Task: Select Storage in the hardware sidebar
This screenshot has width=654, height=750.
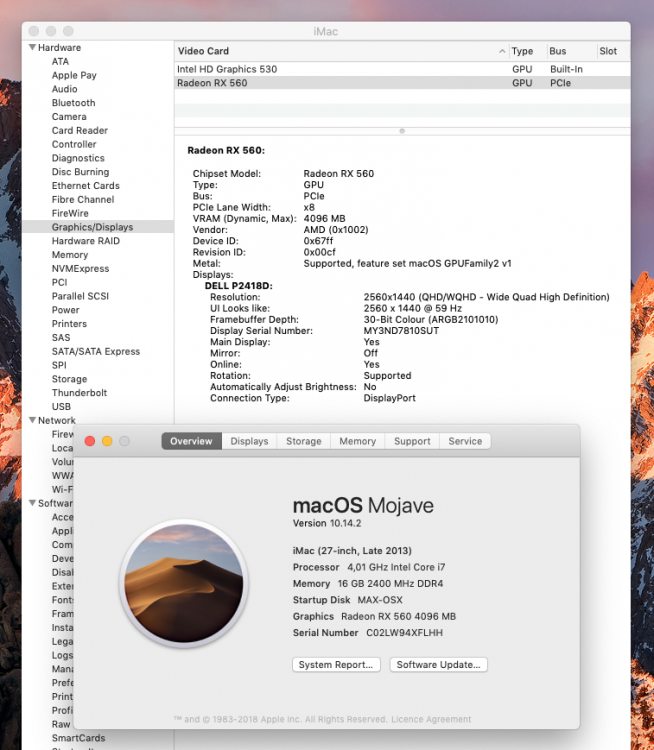Action: click(x=69, y=379)
